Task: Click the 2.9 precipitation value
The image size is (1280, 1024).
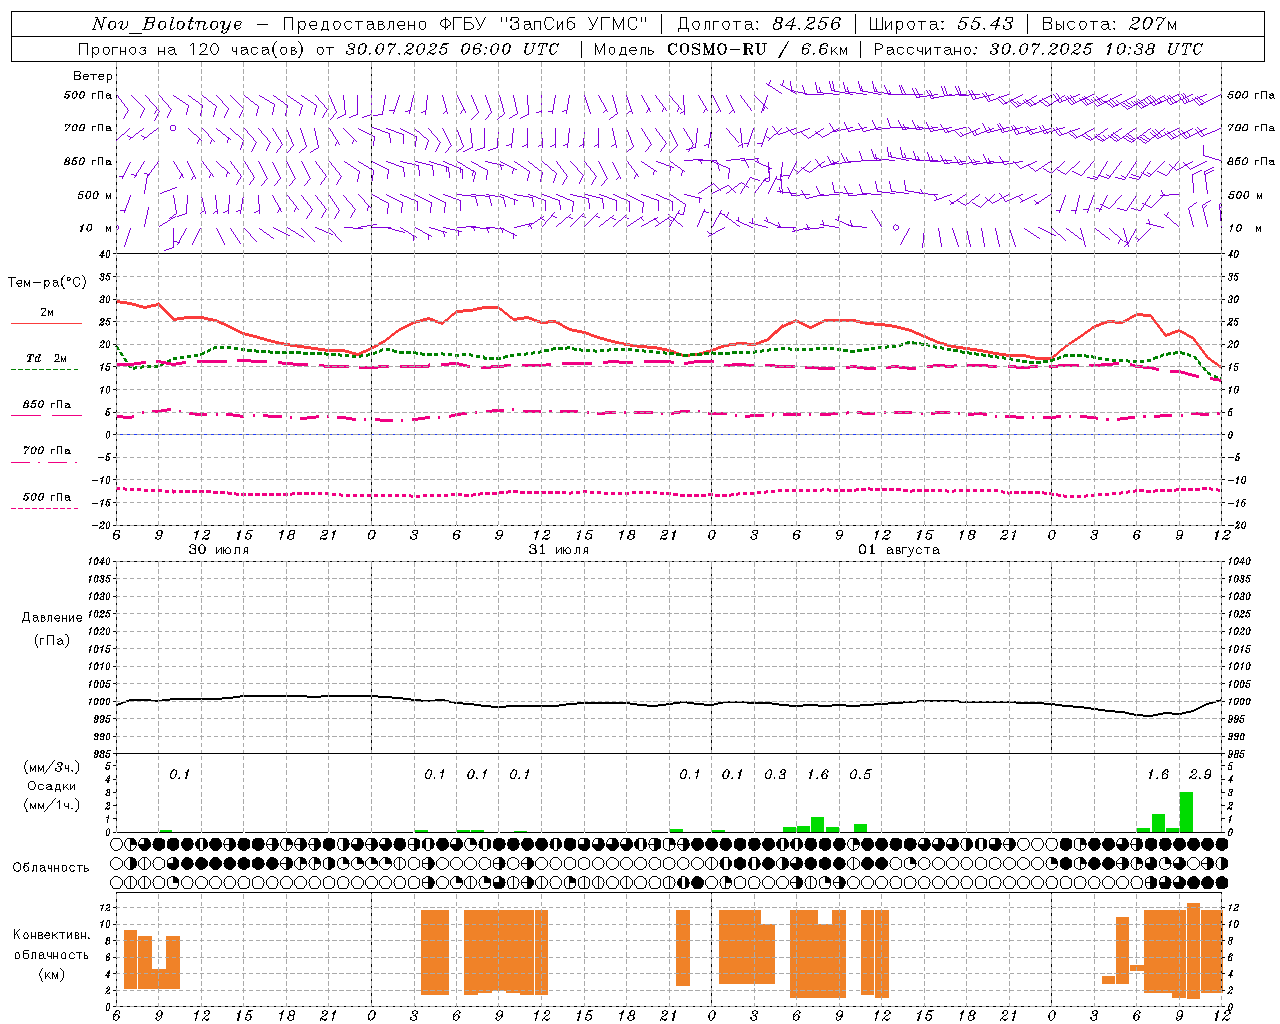Action: (1200, 774)
